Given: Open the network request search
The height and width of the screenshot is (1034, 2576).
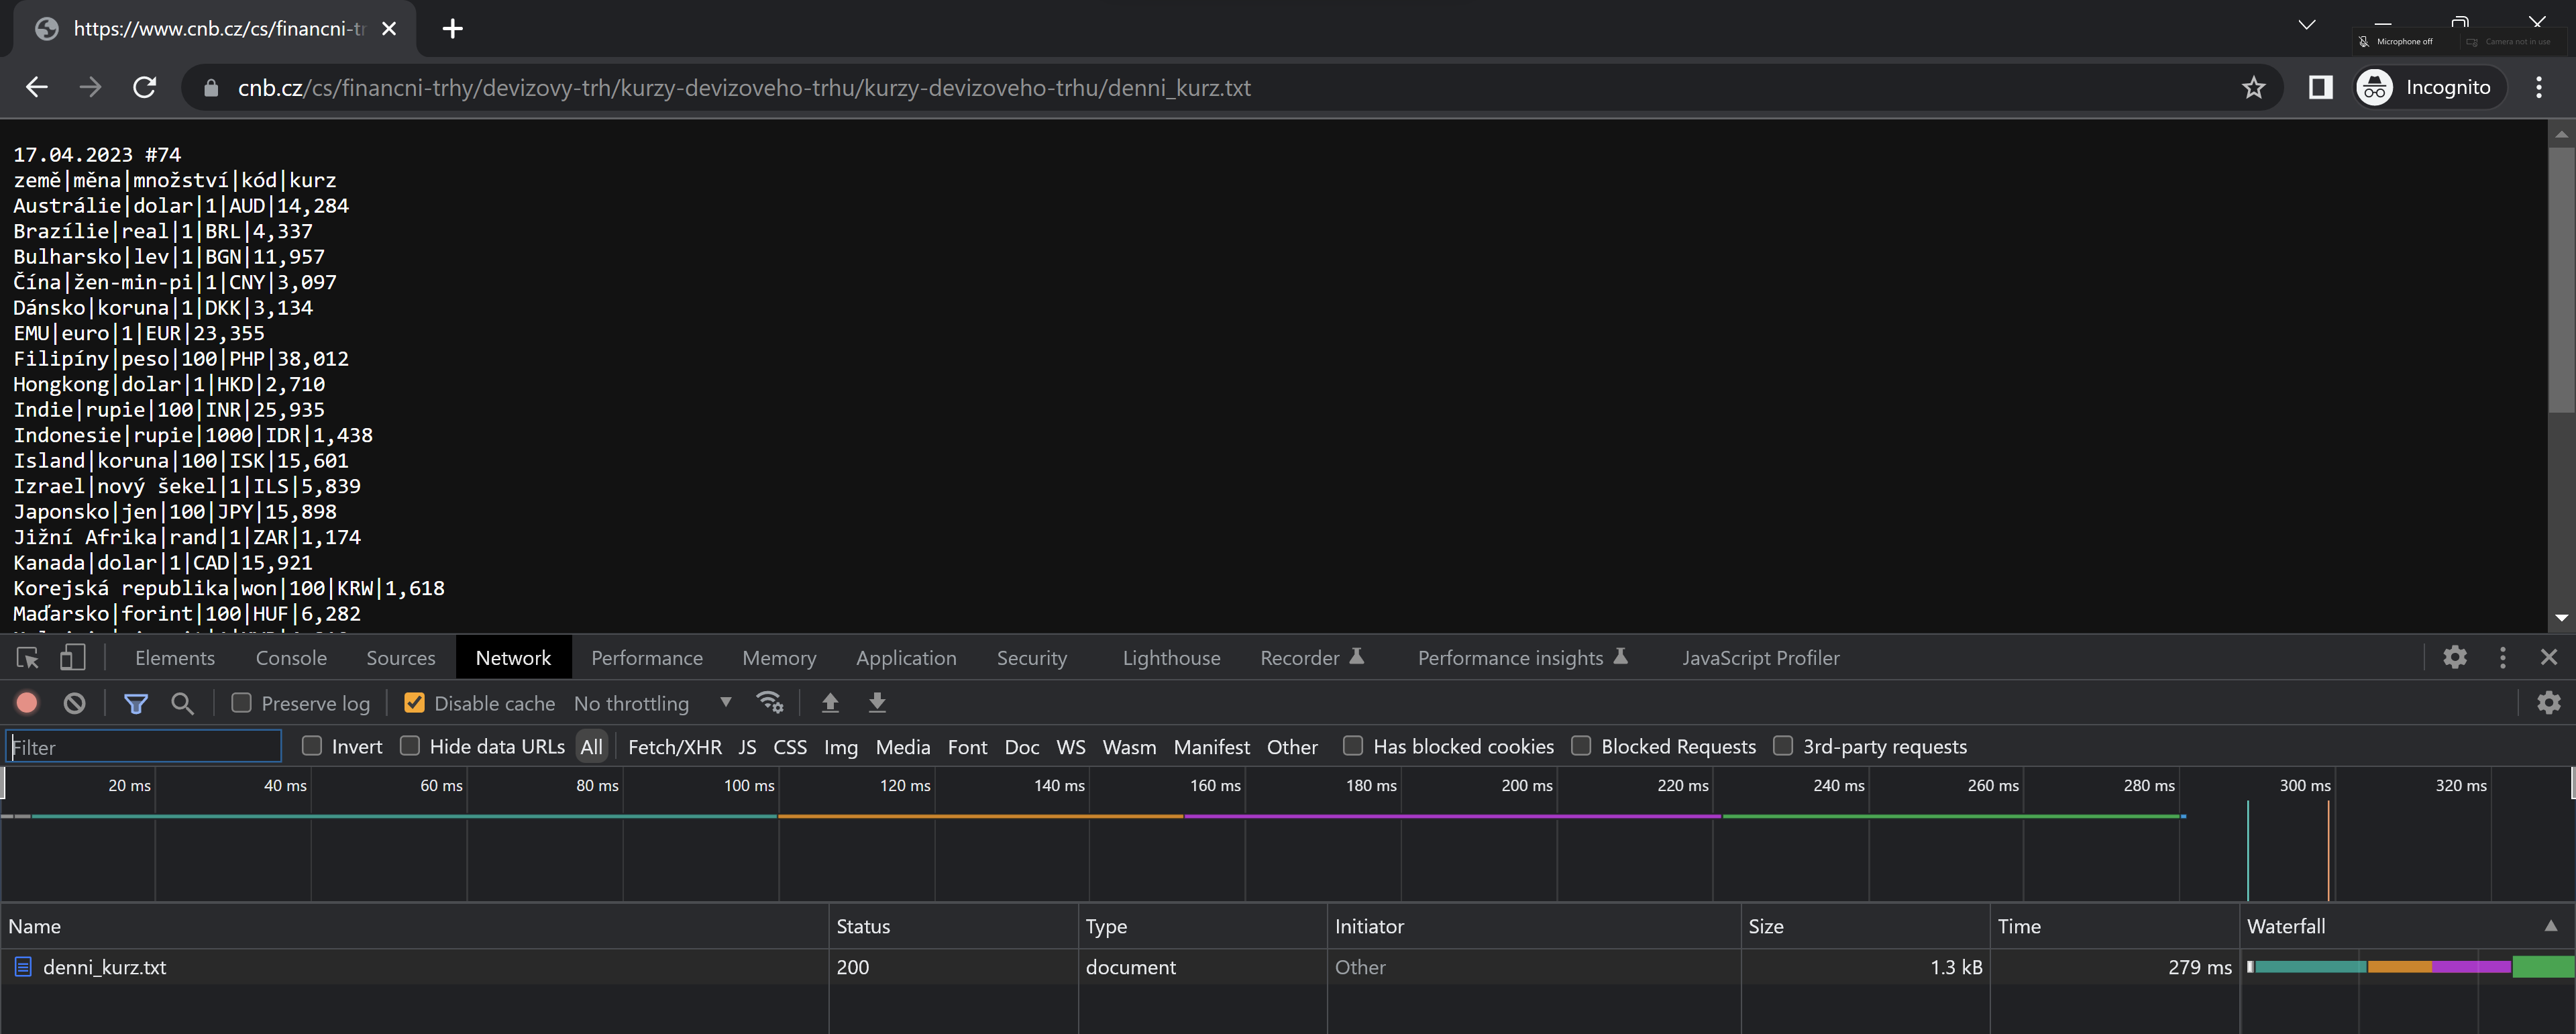Looking at the screenshot, I should point(182,702).
